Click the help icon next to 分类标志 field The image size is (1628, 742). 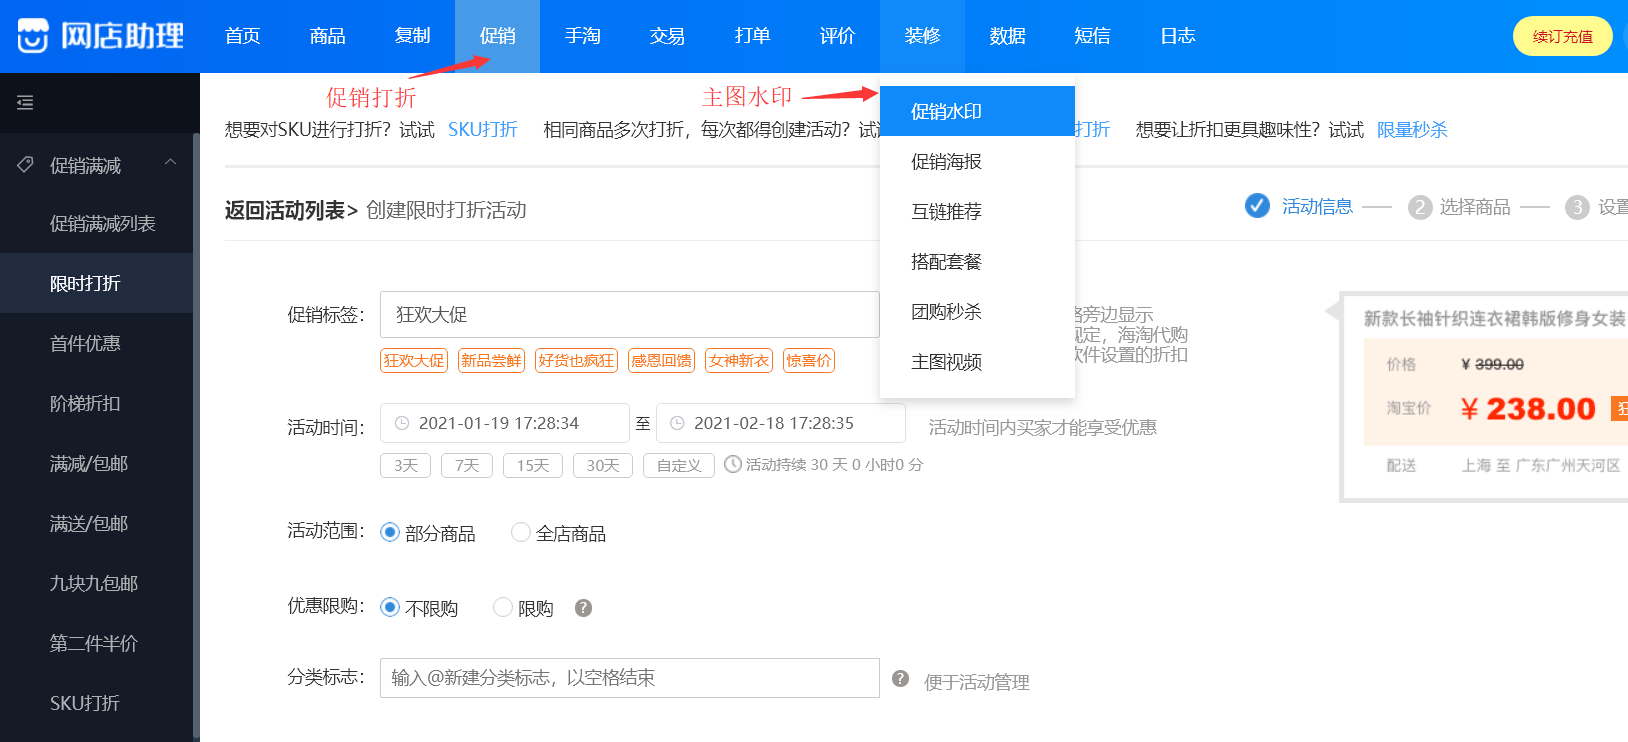coord(900,678)
